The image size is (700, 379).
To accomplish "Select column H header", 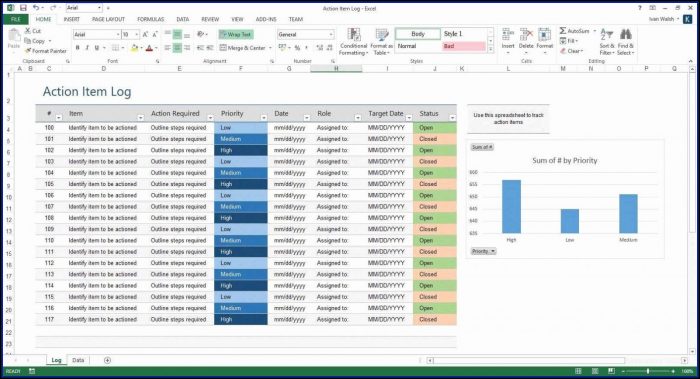I will coord(336,69).
